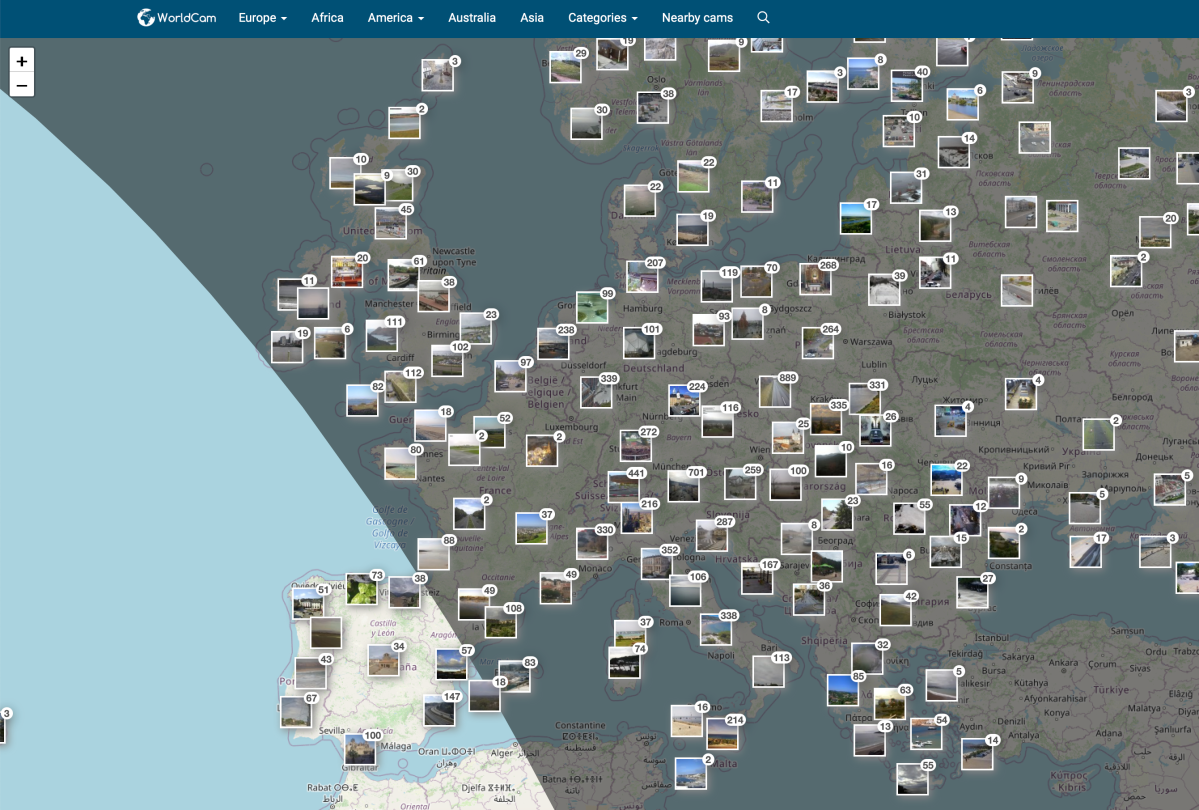
Task: Open the Asia section link
Action: coord(532,18)
